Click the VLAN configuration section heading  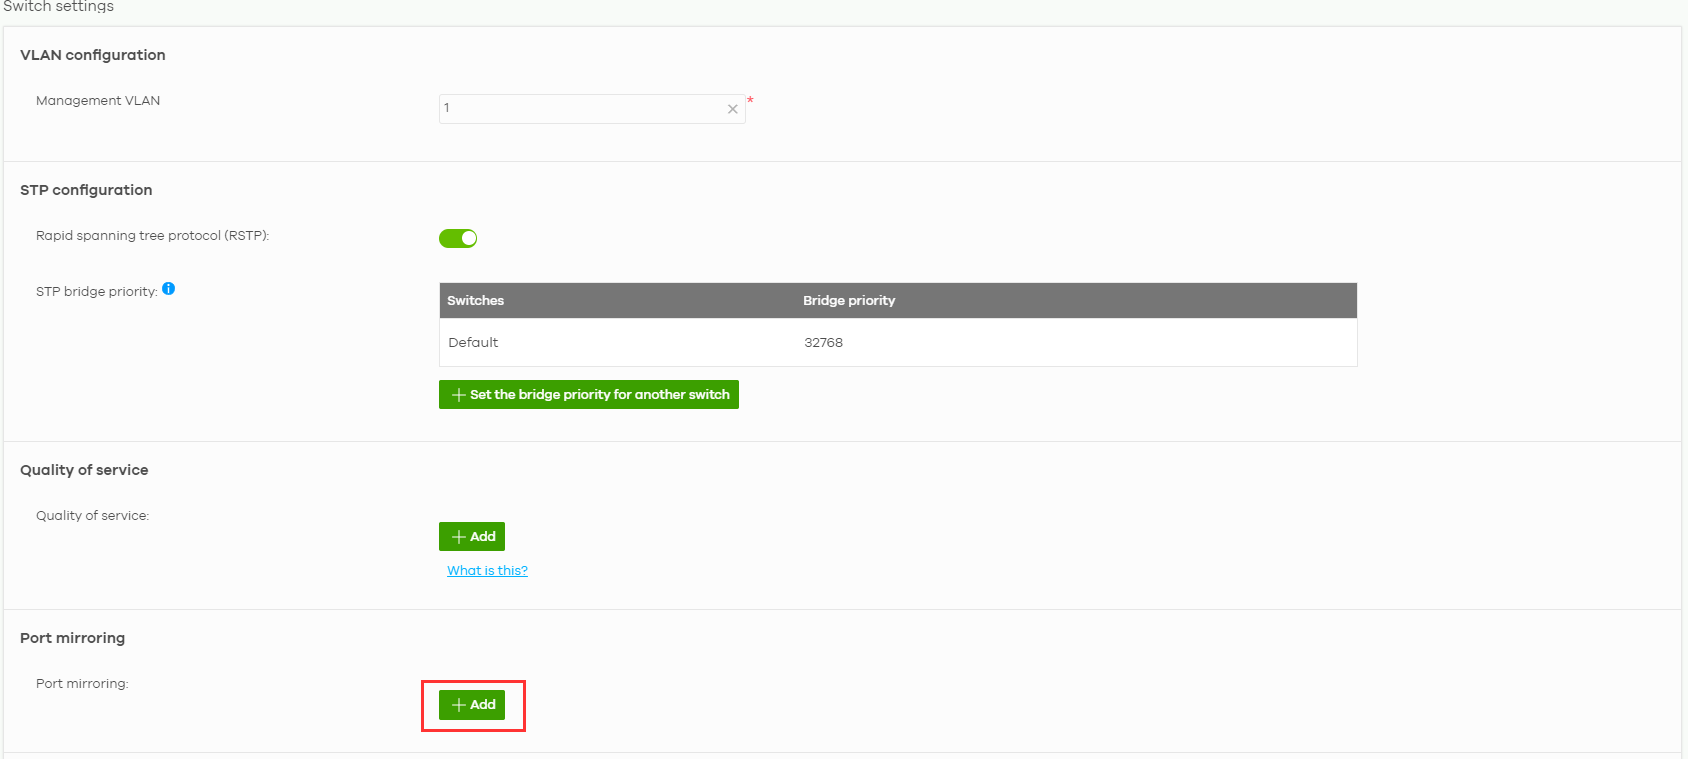coord(93,55)
